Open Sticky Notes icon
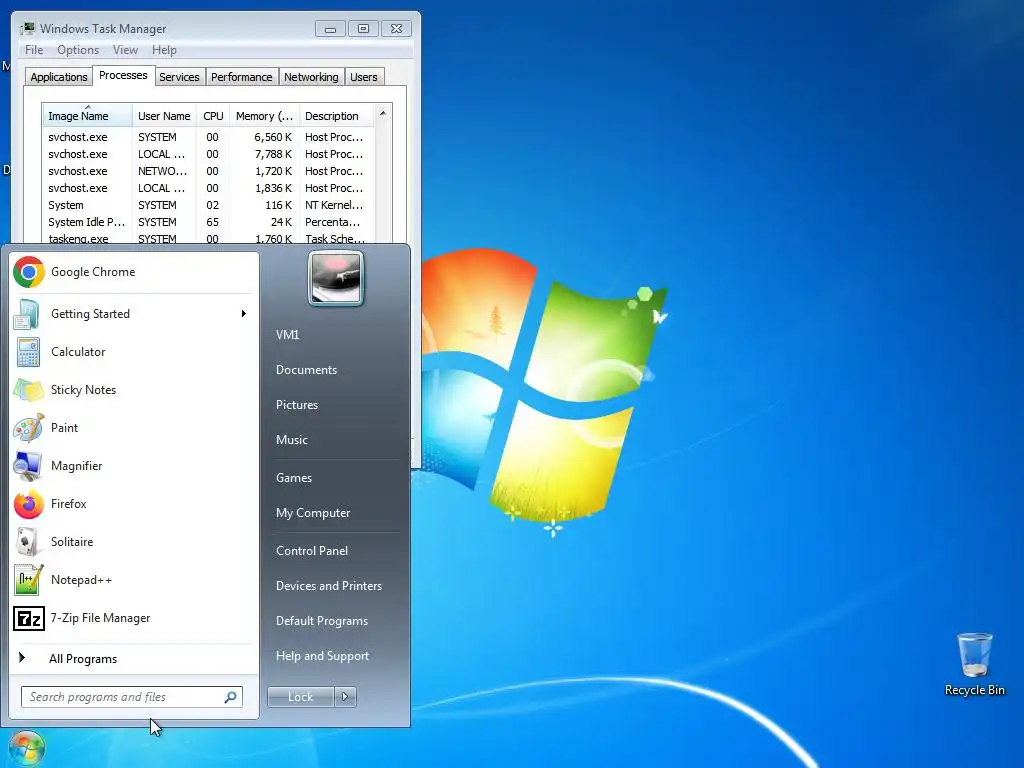 [x=28, y=390]
